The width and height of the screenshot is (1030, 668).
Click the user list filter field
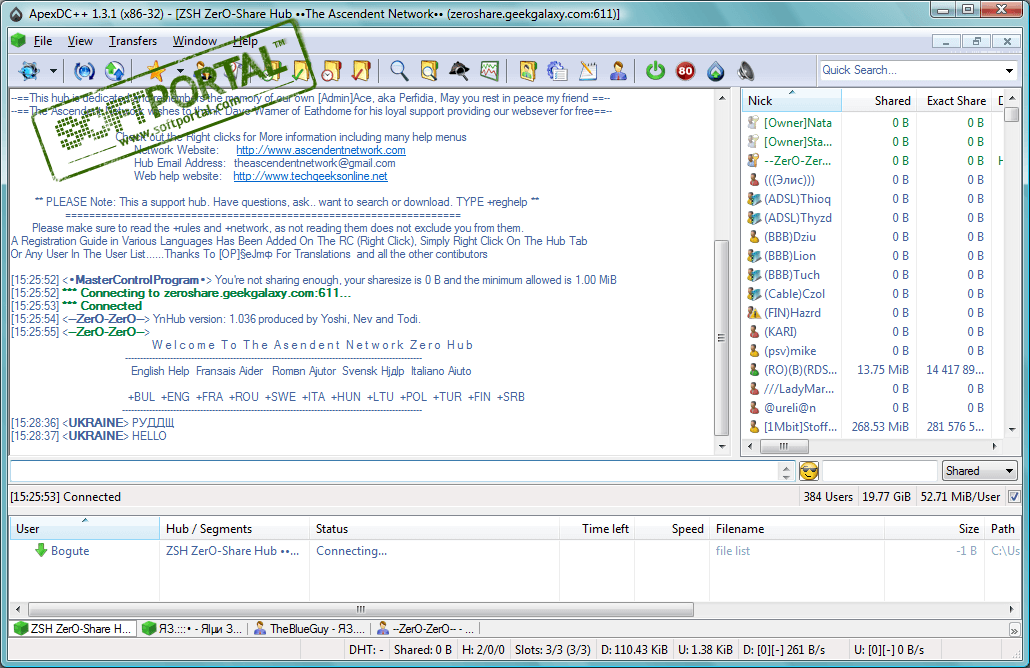879,471
